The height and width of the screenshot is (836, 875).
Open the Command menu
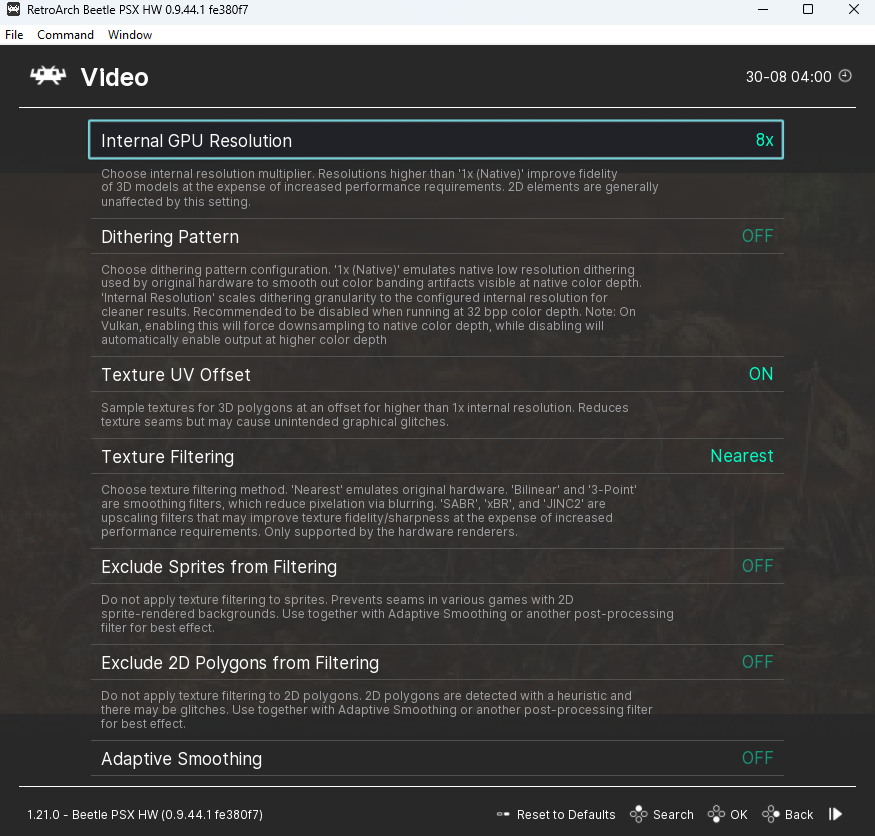(65, 35)
